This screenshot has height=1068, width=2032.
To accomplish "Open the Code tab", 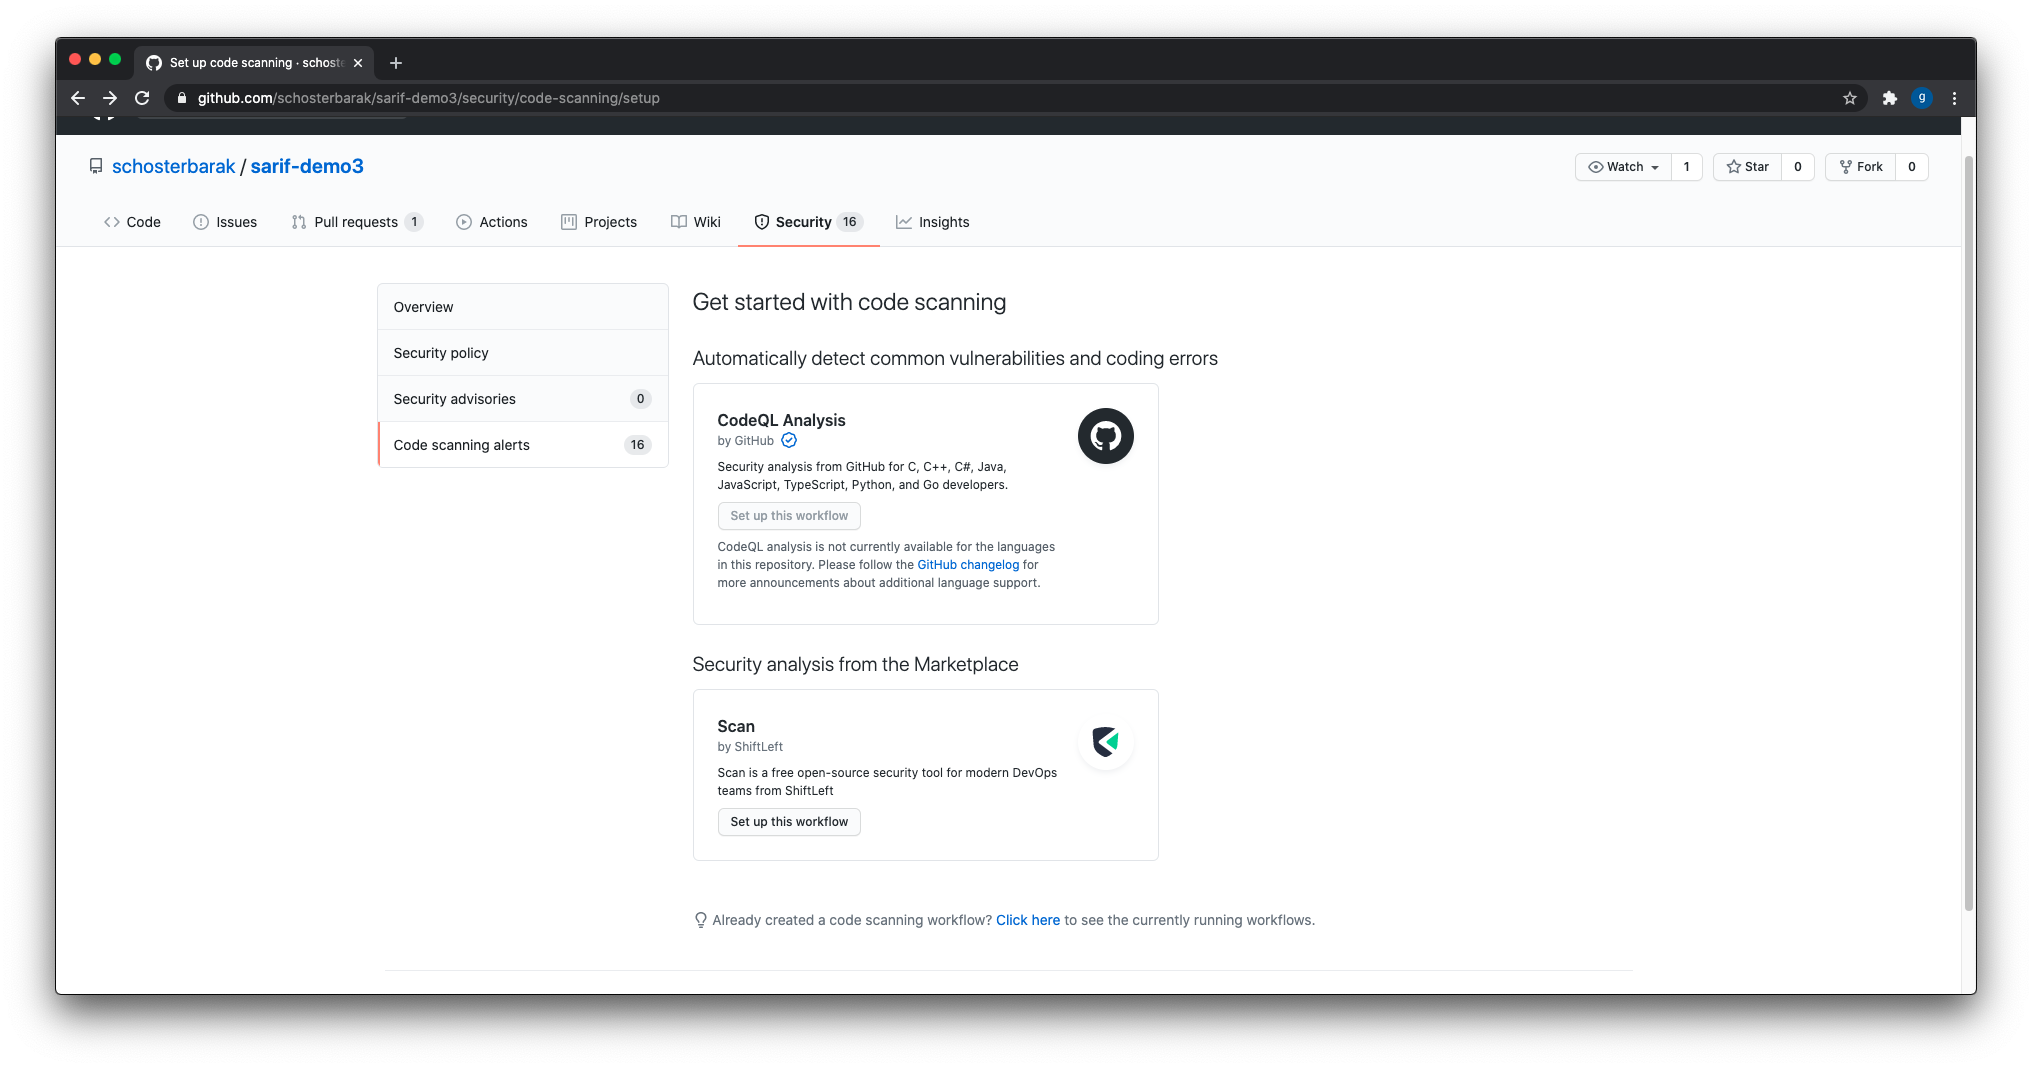I will pos(132,222).
